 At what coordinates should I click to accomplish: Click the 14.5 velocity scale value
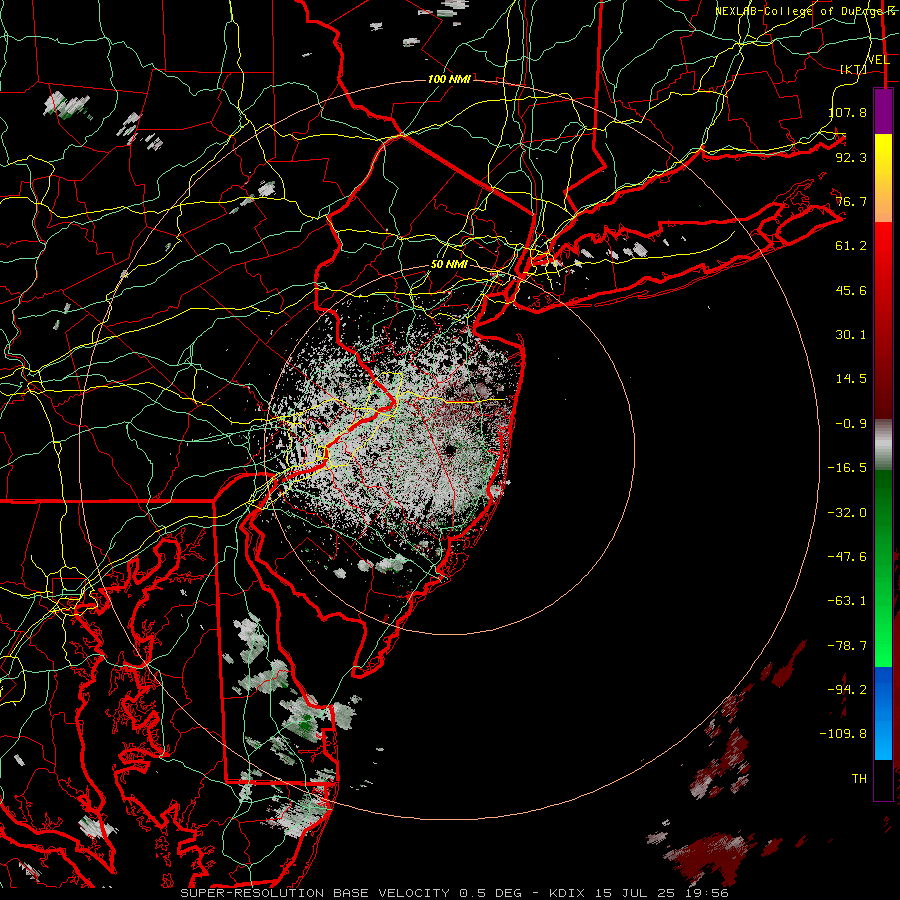851,379
